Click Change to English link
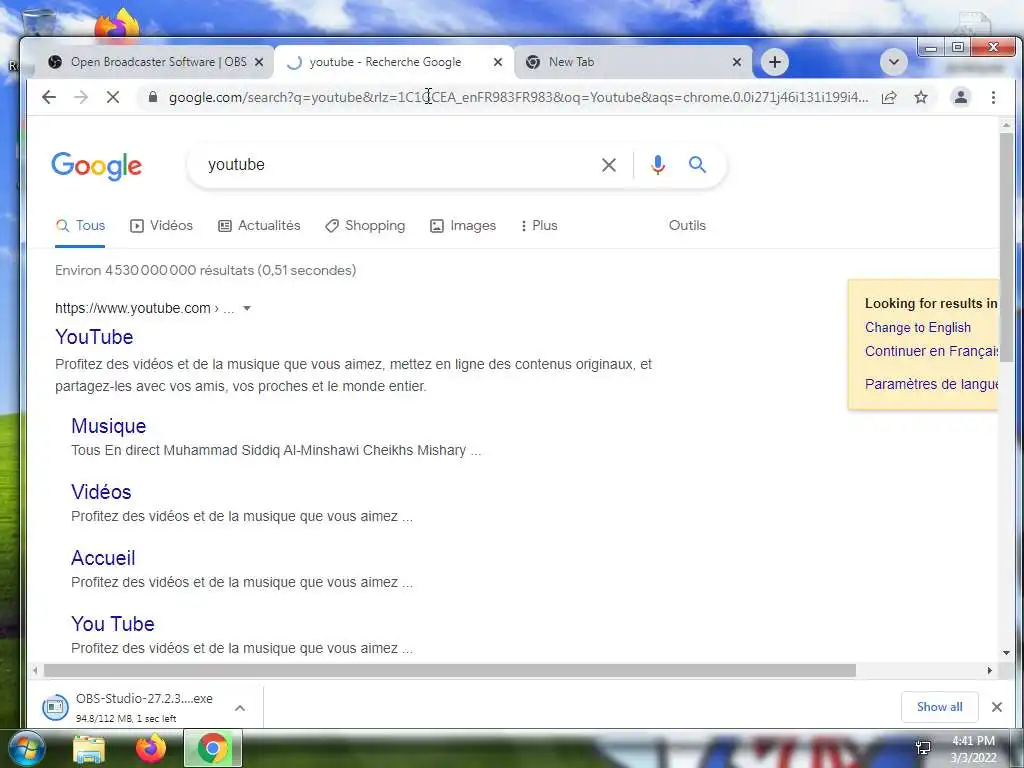 (x=918, y=328)
